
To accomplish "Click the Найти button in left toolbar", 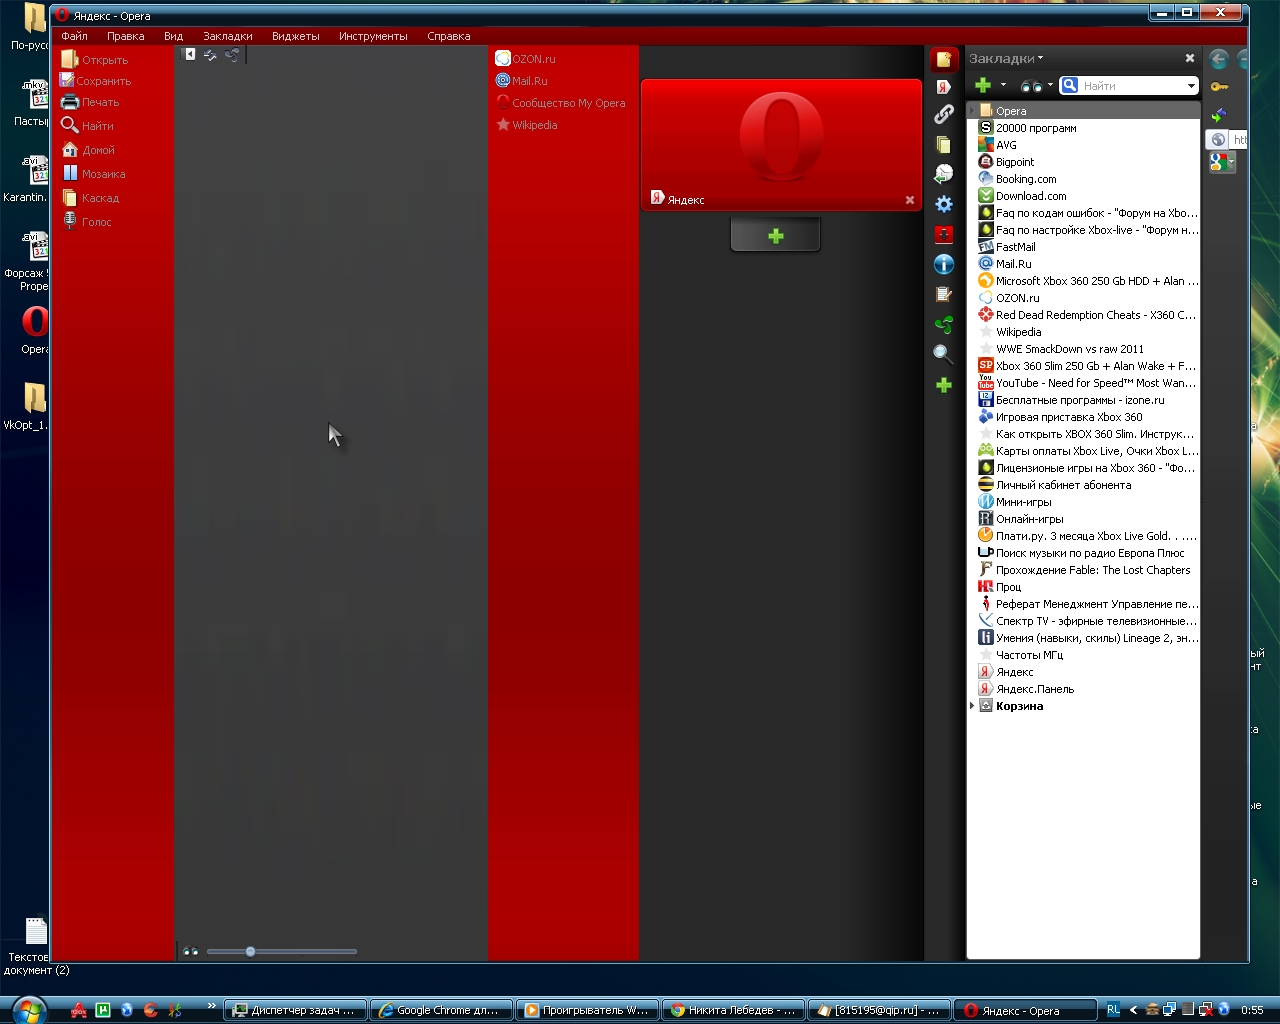I will (87, 126).
